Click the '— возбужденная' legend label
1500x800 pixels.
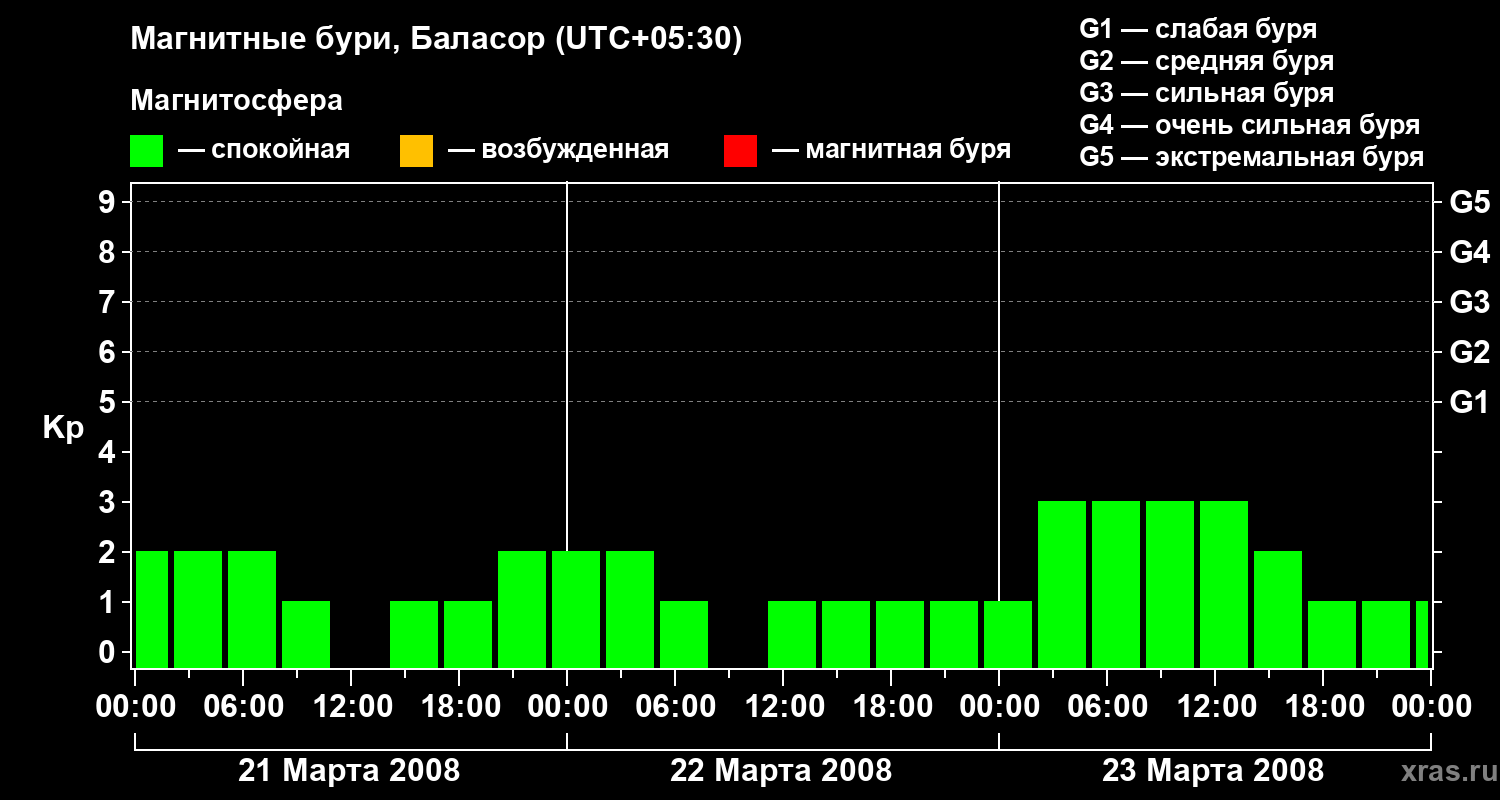[558, 150]
